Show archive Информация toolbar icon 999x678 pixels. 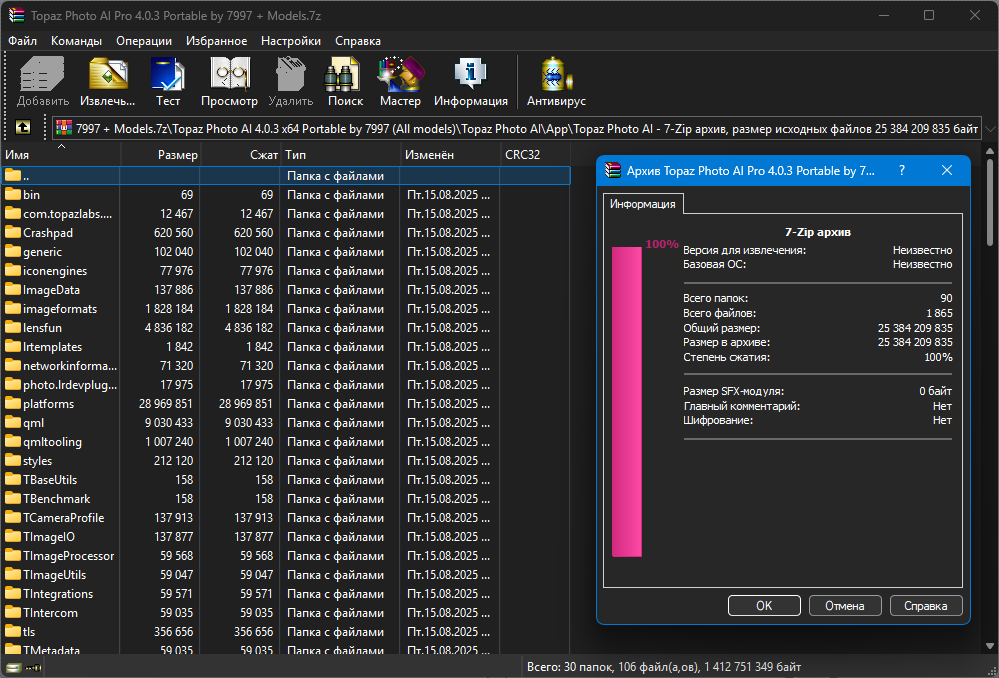[x=470, y=74]
